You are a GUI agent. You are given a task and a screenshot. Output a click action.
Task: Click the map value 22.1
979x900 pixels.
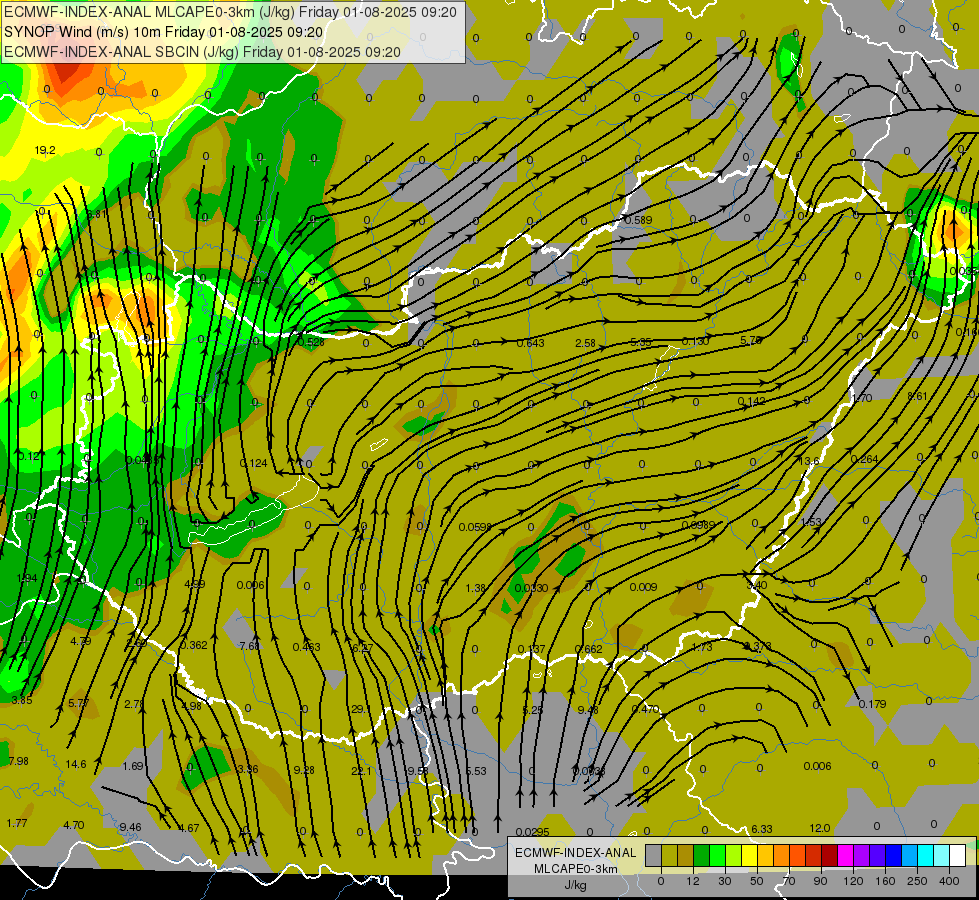pyautogui.click(x=362, y=771)
